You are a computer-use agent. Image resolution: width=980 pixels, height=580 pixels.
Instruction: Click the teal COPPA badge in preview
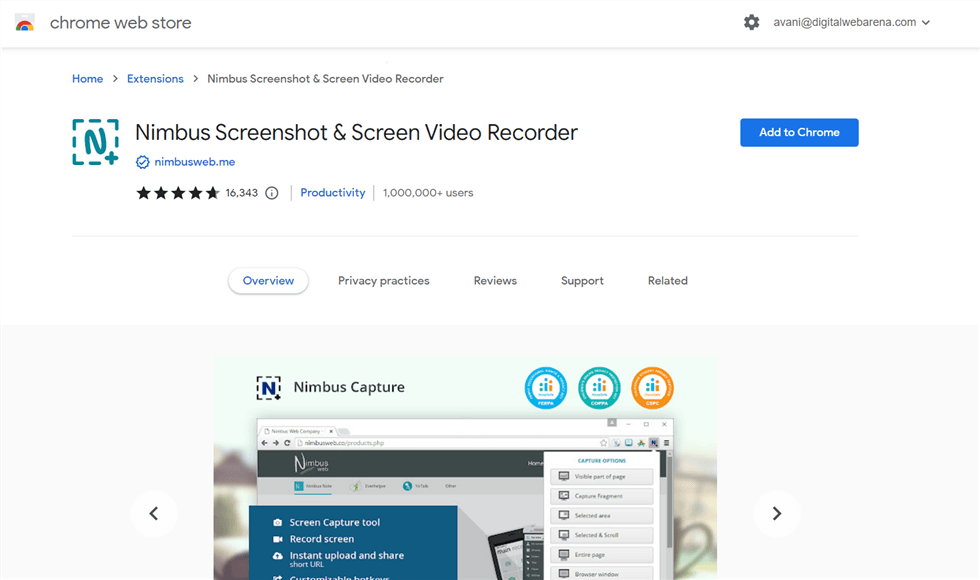[x=599, y=388]
